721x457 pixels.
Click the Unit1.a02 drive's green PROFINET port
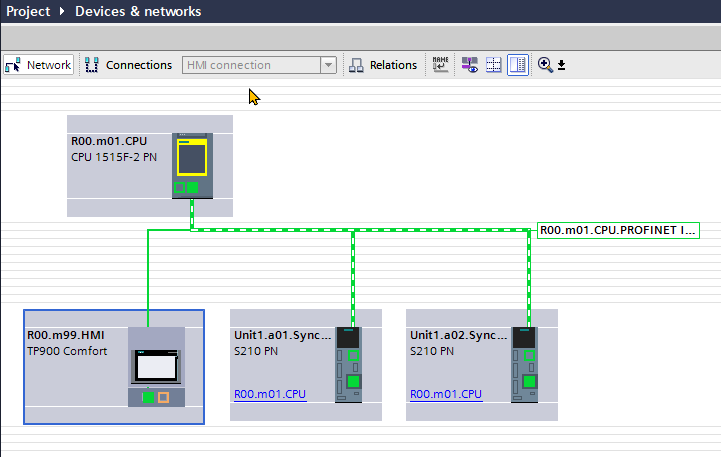click(529, 381)
